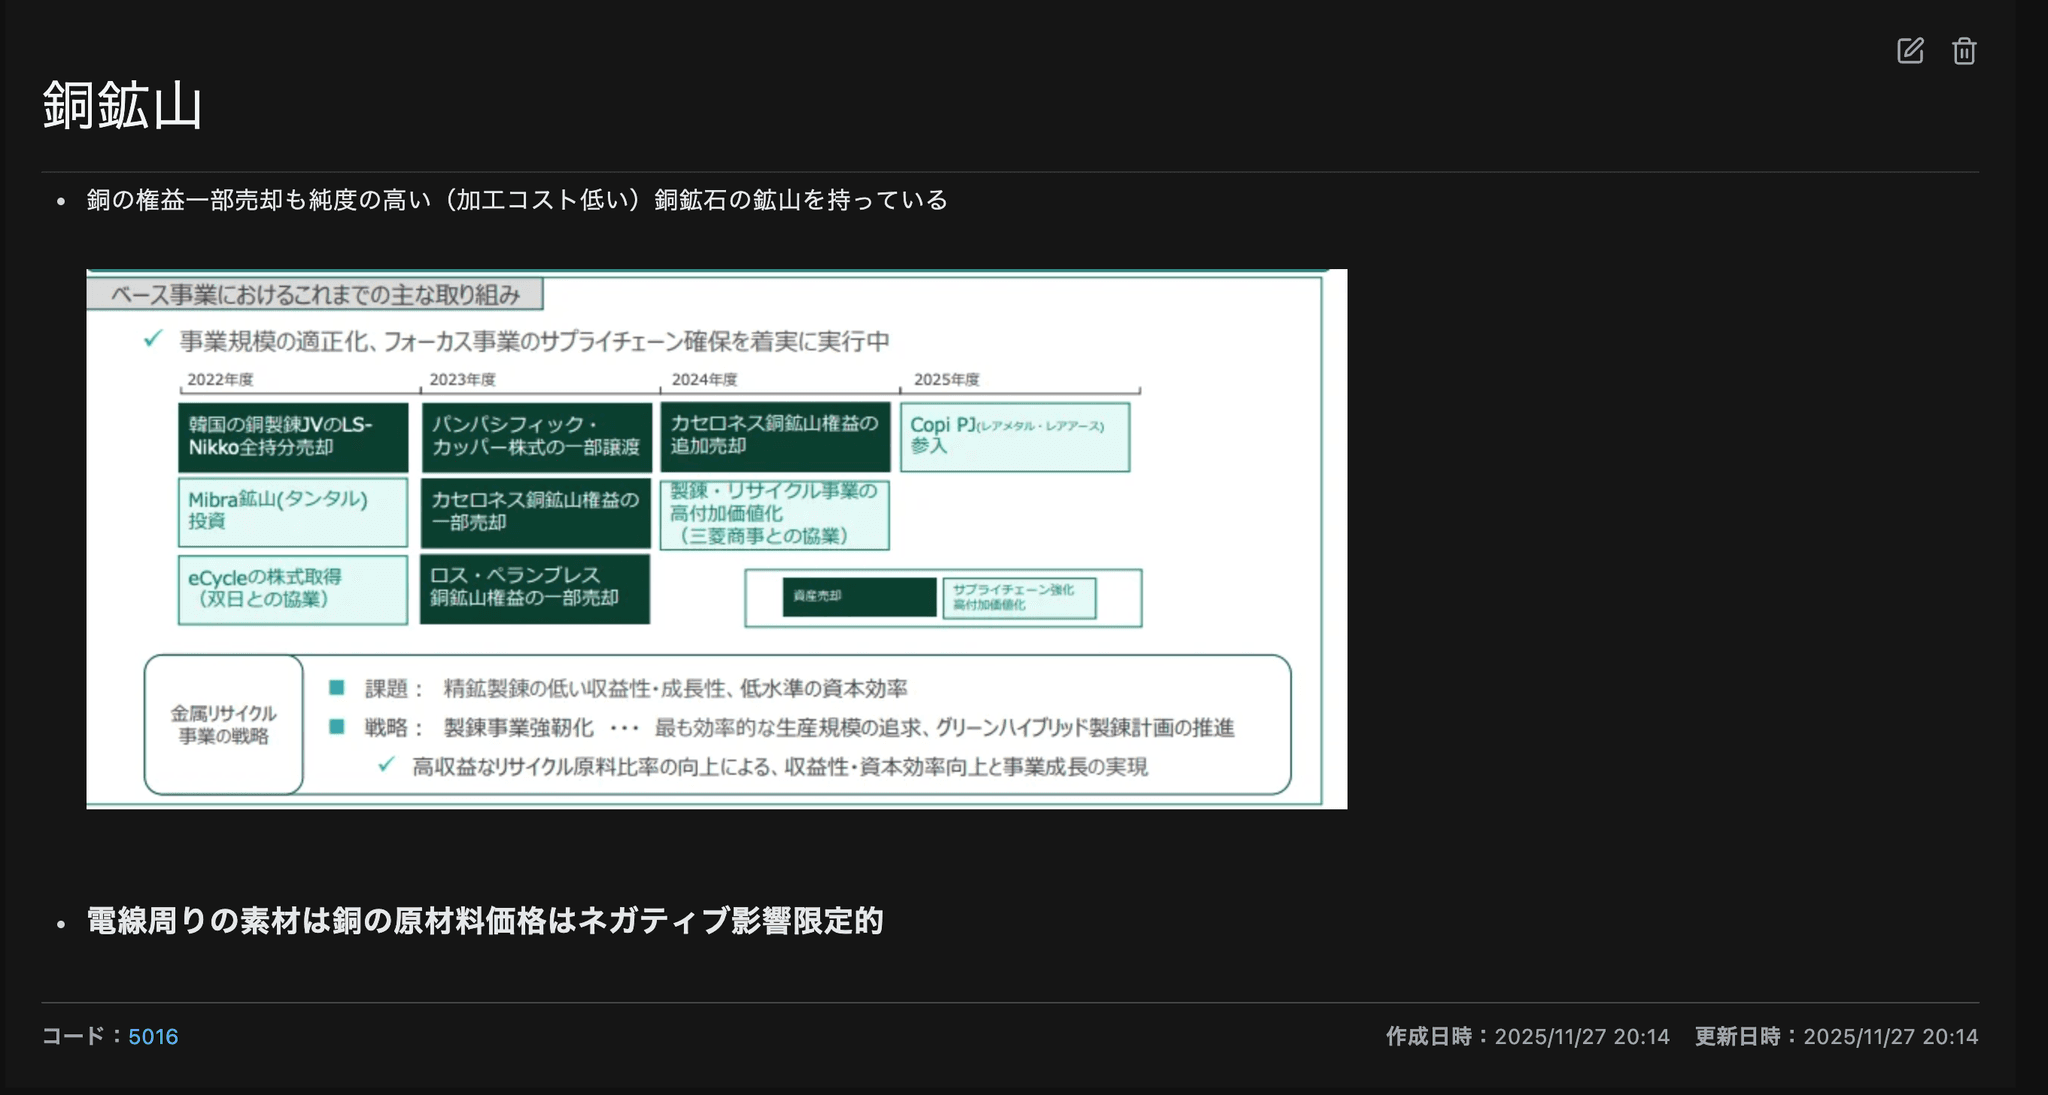Click the 作成日時 timestamp
This screenshot has width=2048, height=1095.
1526,1037
